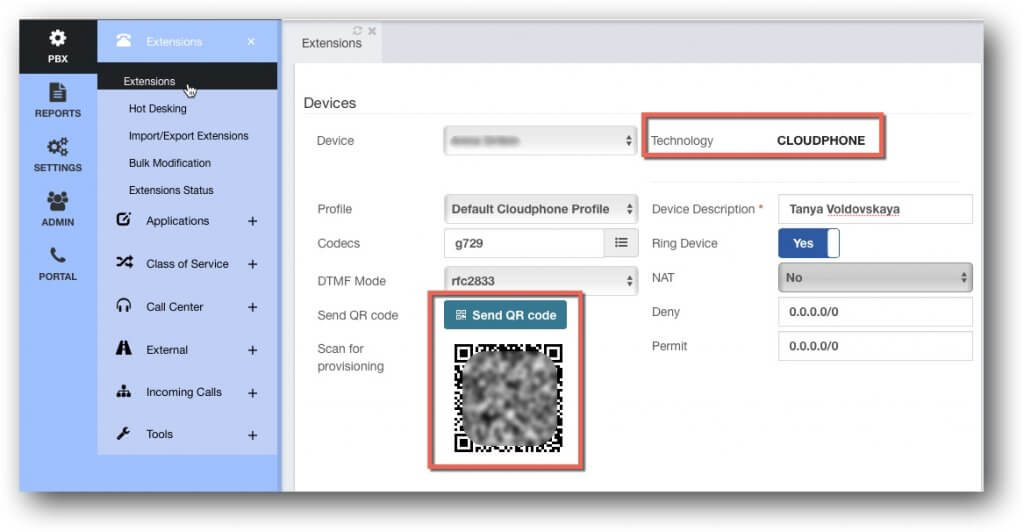Viewport: 1024px width, 532px height.
Task: Click the Incoming Calls label
Action: [184, 392]
